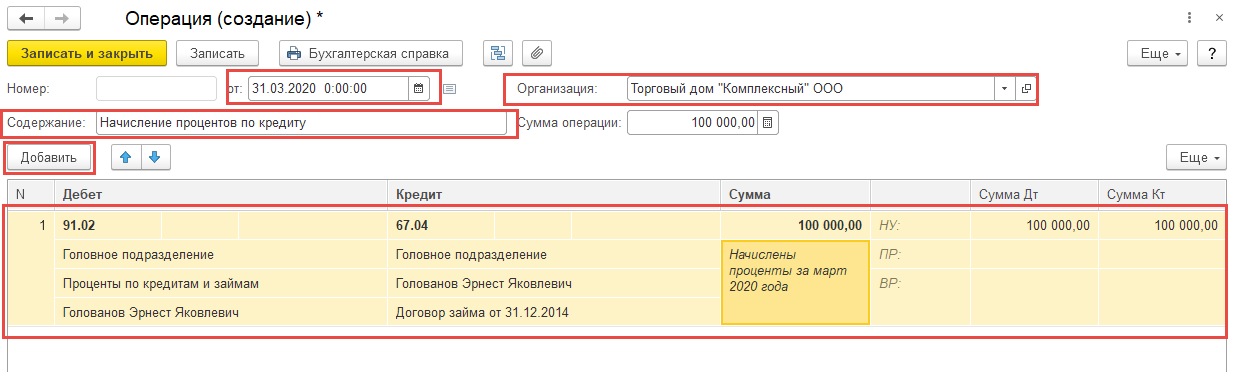Open help with the question mark button
This screenshot has width=1243, height=372.
point(1212,53)
